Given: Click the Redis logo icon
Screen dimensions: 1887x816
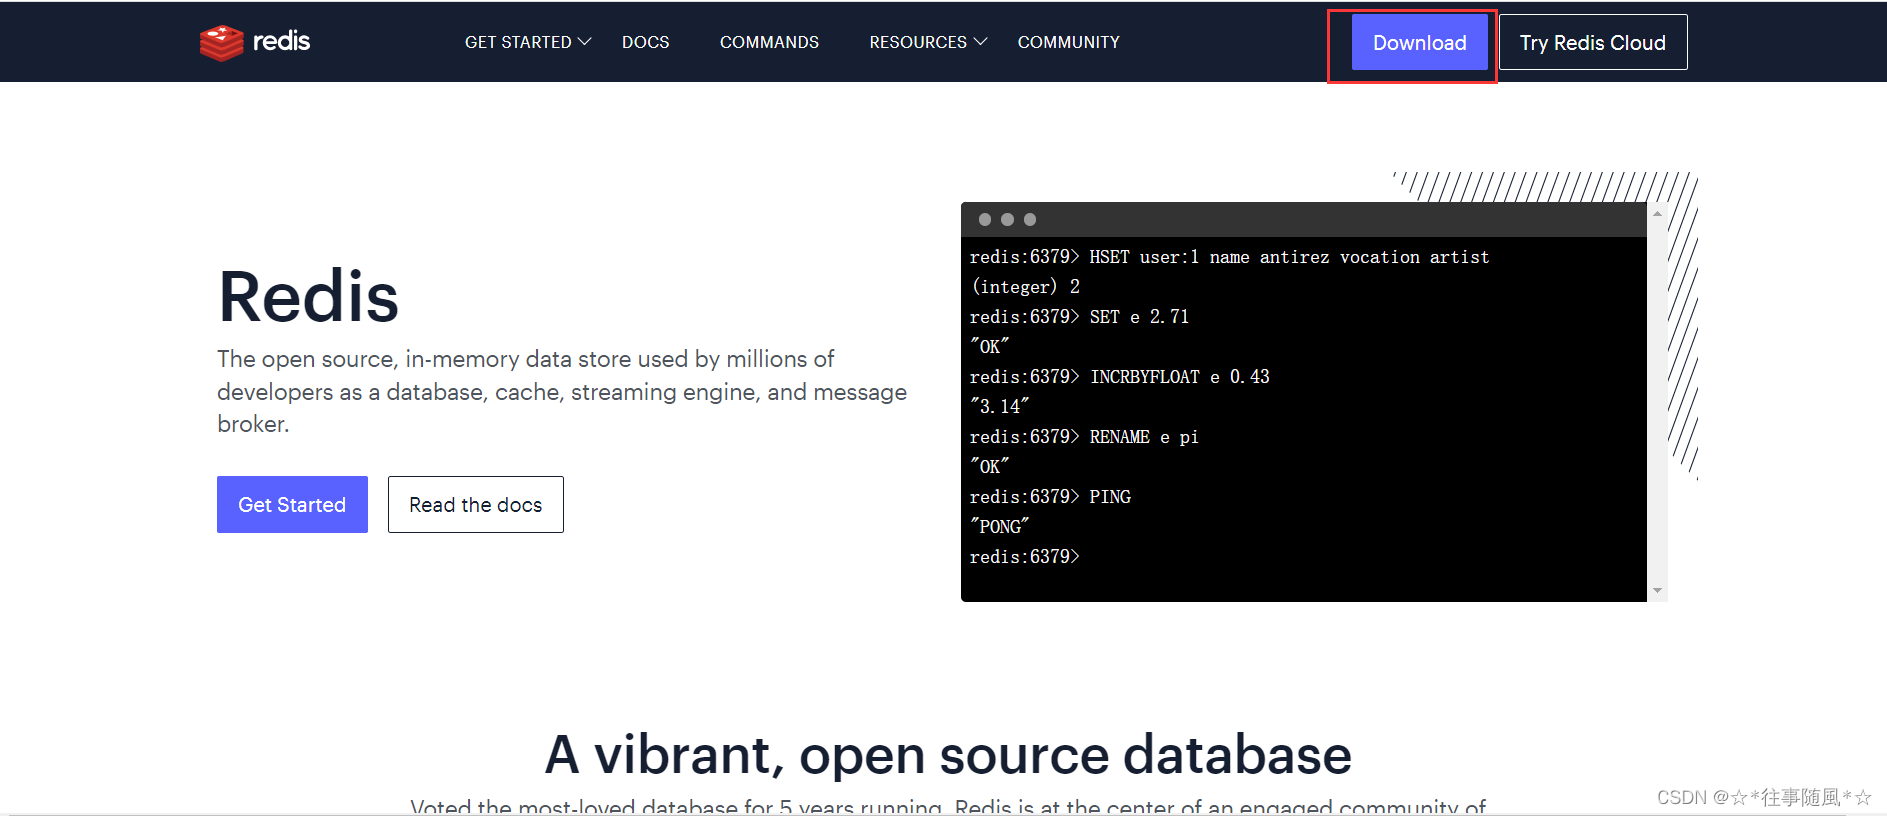Looking at the screenshot, I should tap(221, 42).
